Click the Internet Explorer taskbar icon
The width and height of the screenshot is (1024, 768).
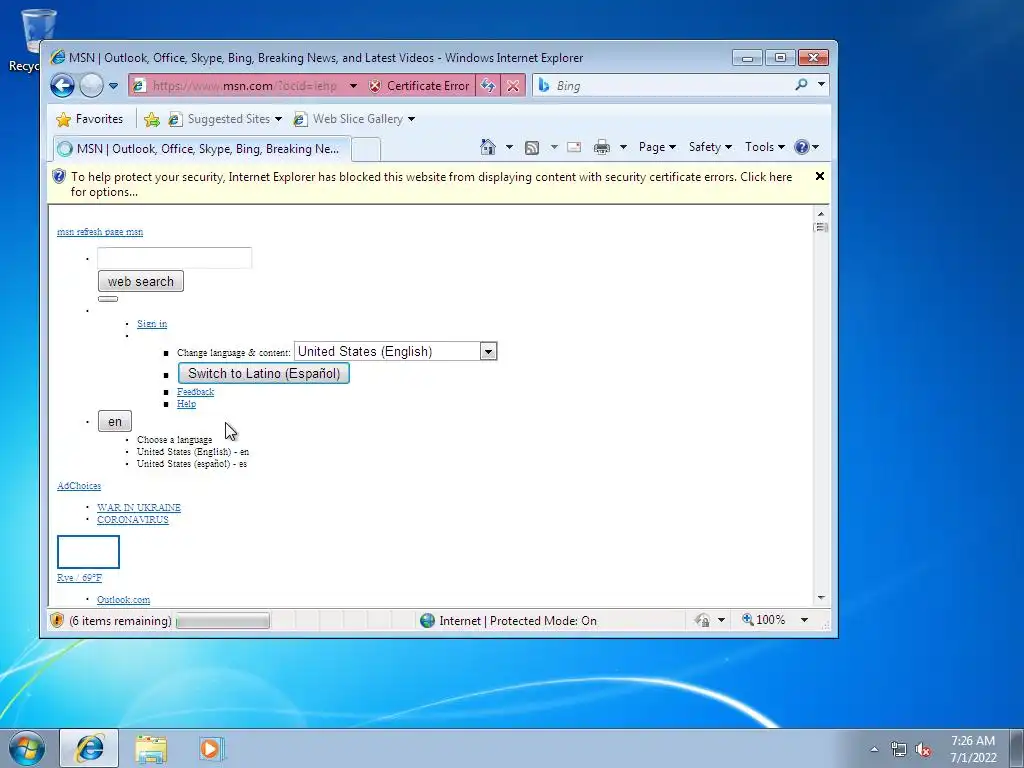pos(89,748)
